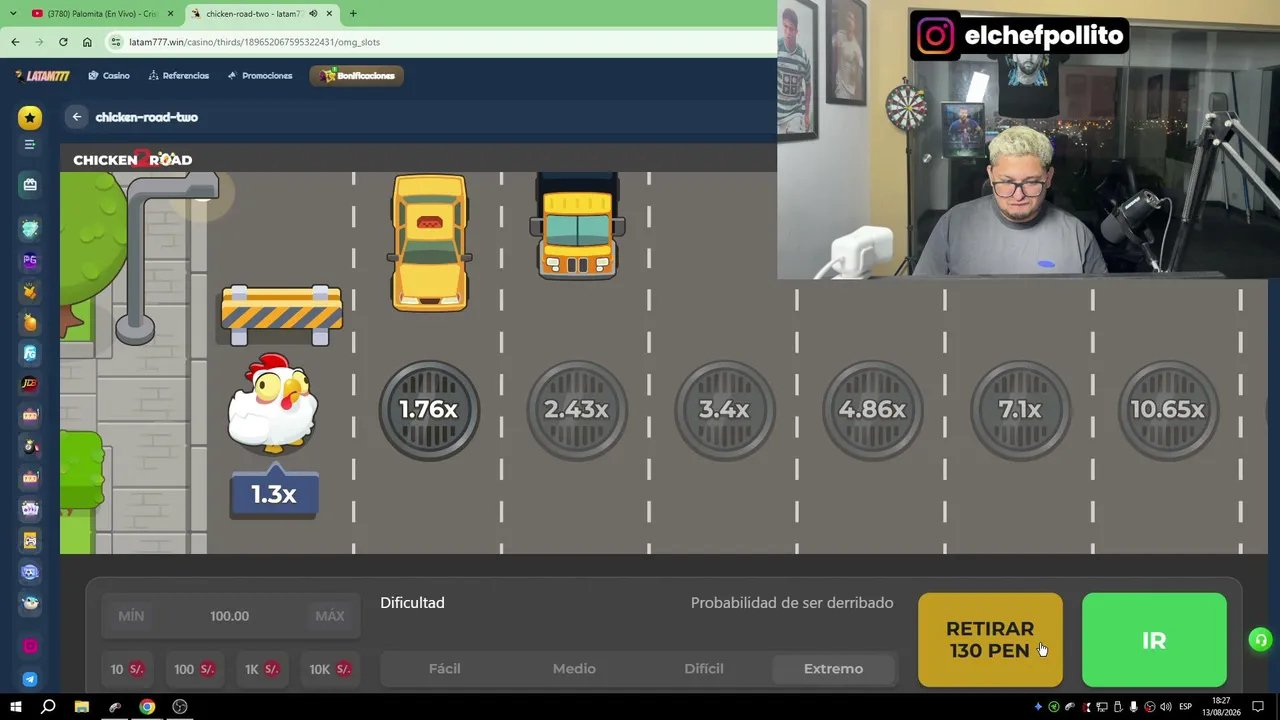1280x720 pixels.
Task: Reload the page with the refresh icon
Action: click(x=63, y=42)
